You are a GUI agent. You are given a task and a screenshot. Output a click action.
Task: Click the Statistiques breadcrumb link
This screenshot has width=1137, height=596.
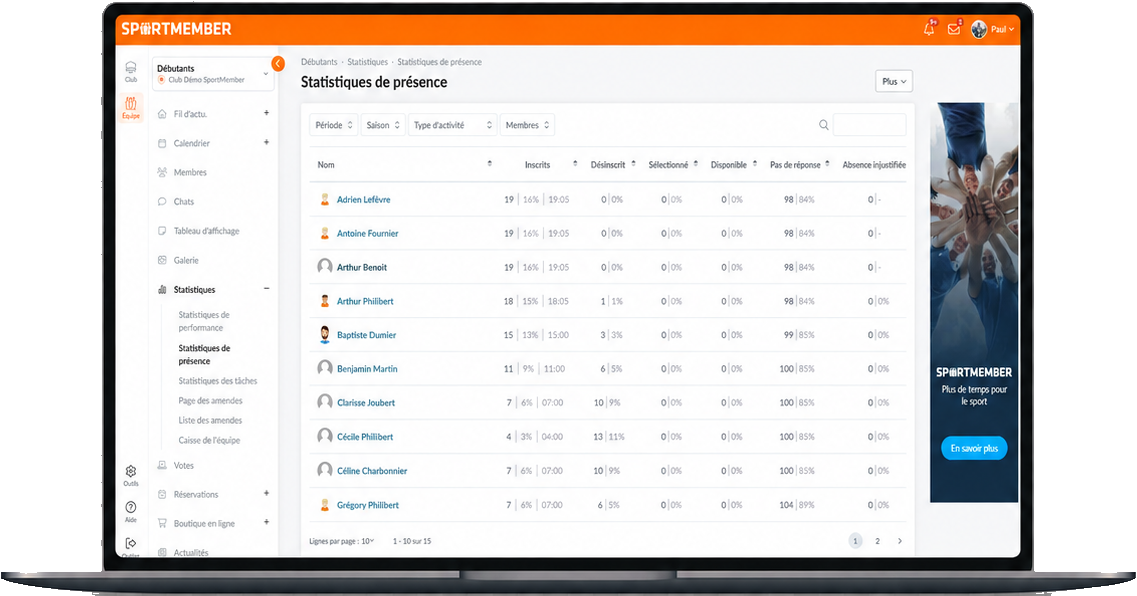point(368,62)
